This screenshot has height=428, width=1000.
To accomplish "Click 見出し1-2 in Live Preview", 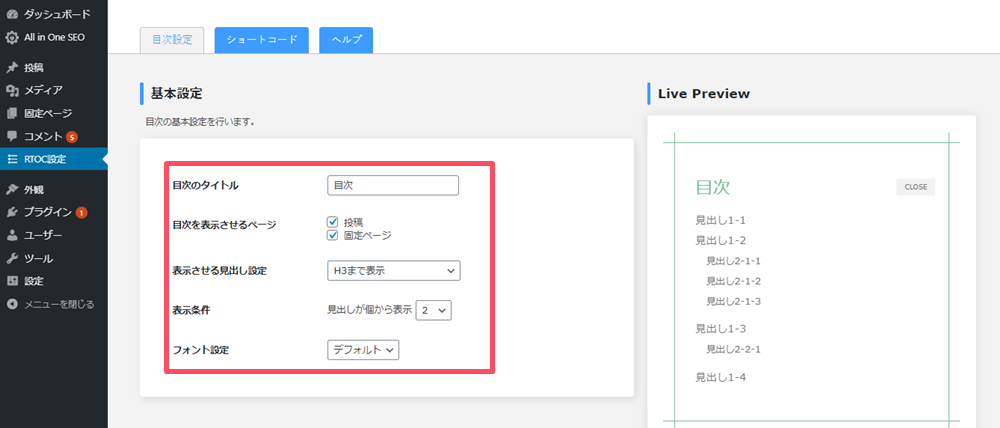I will tap(720, 240).
